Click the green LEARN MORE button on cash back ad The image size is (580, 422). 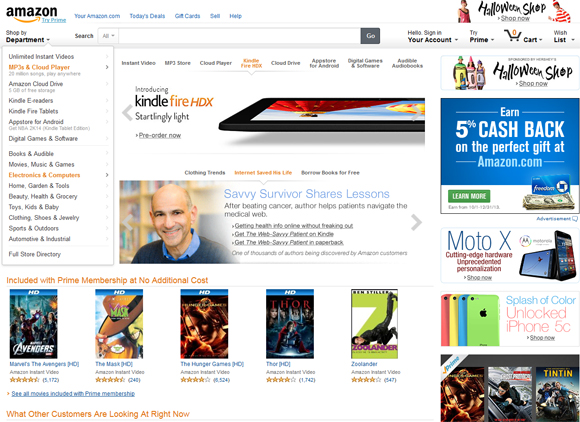point(469,196)
